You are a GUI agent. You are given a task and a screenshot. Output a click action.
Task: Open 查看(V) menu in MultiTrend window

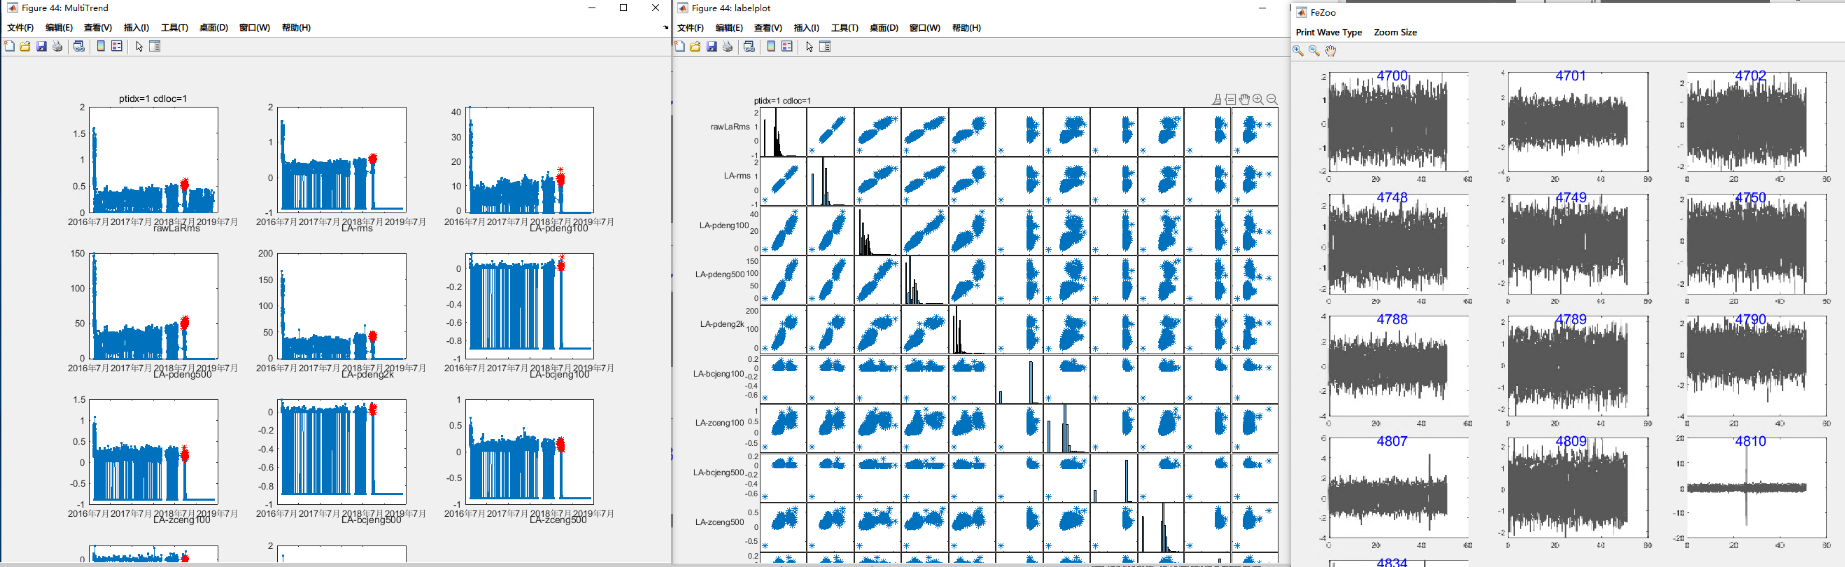98,28
